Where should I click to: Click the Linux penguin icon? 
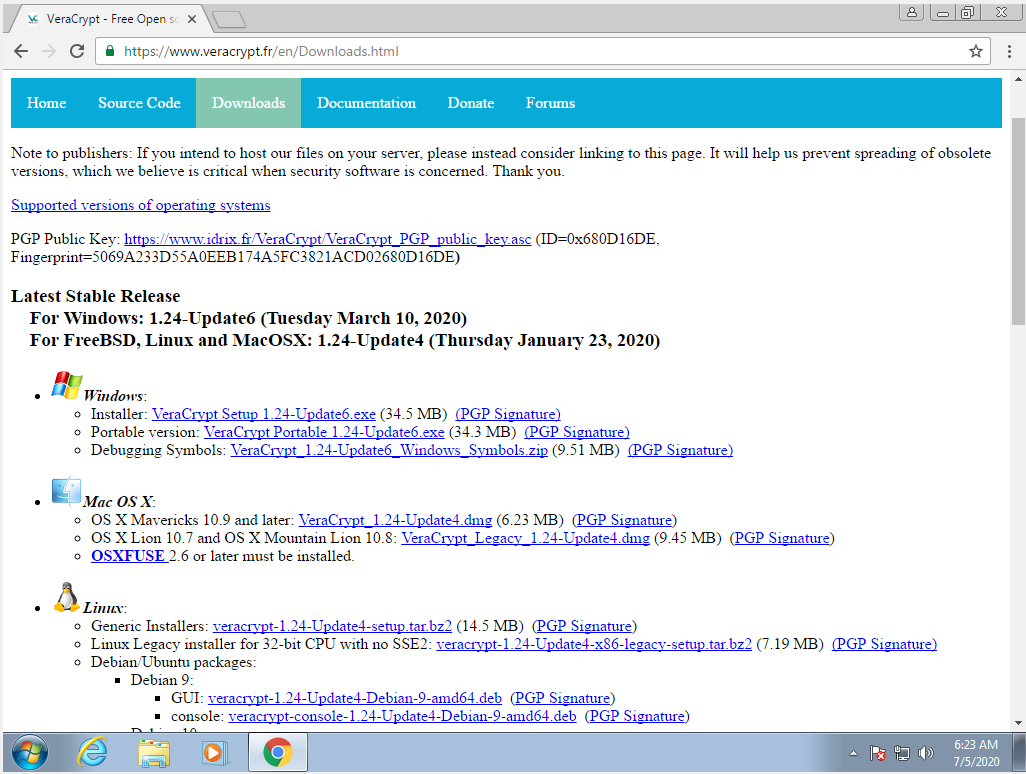[x=67, y=598]
